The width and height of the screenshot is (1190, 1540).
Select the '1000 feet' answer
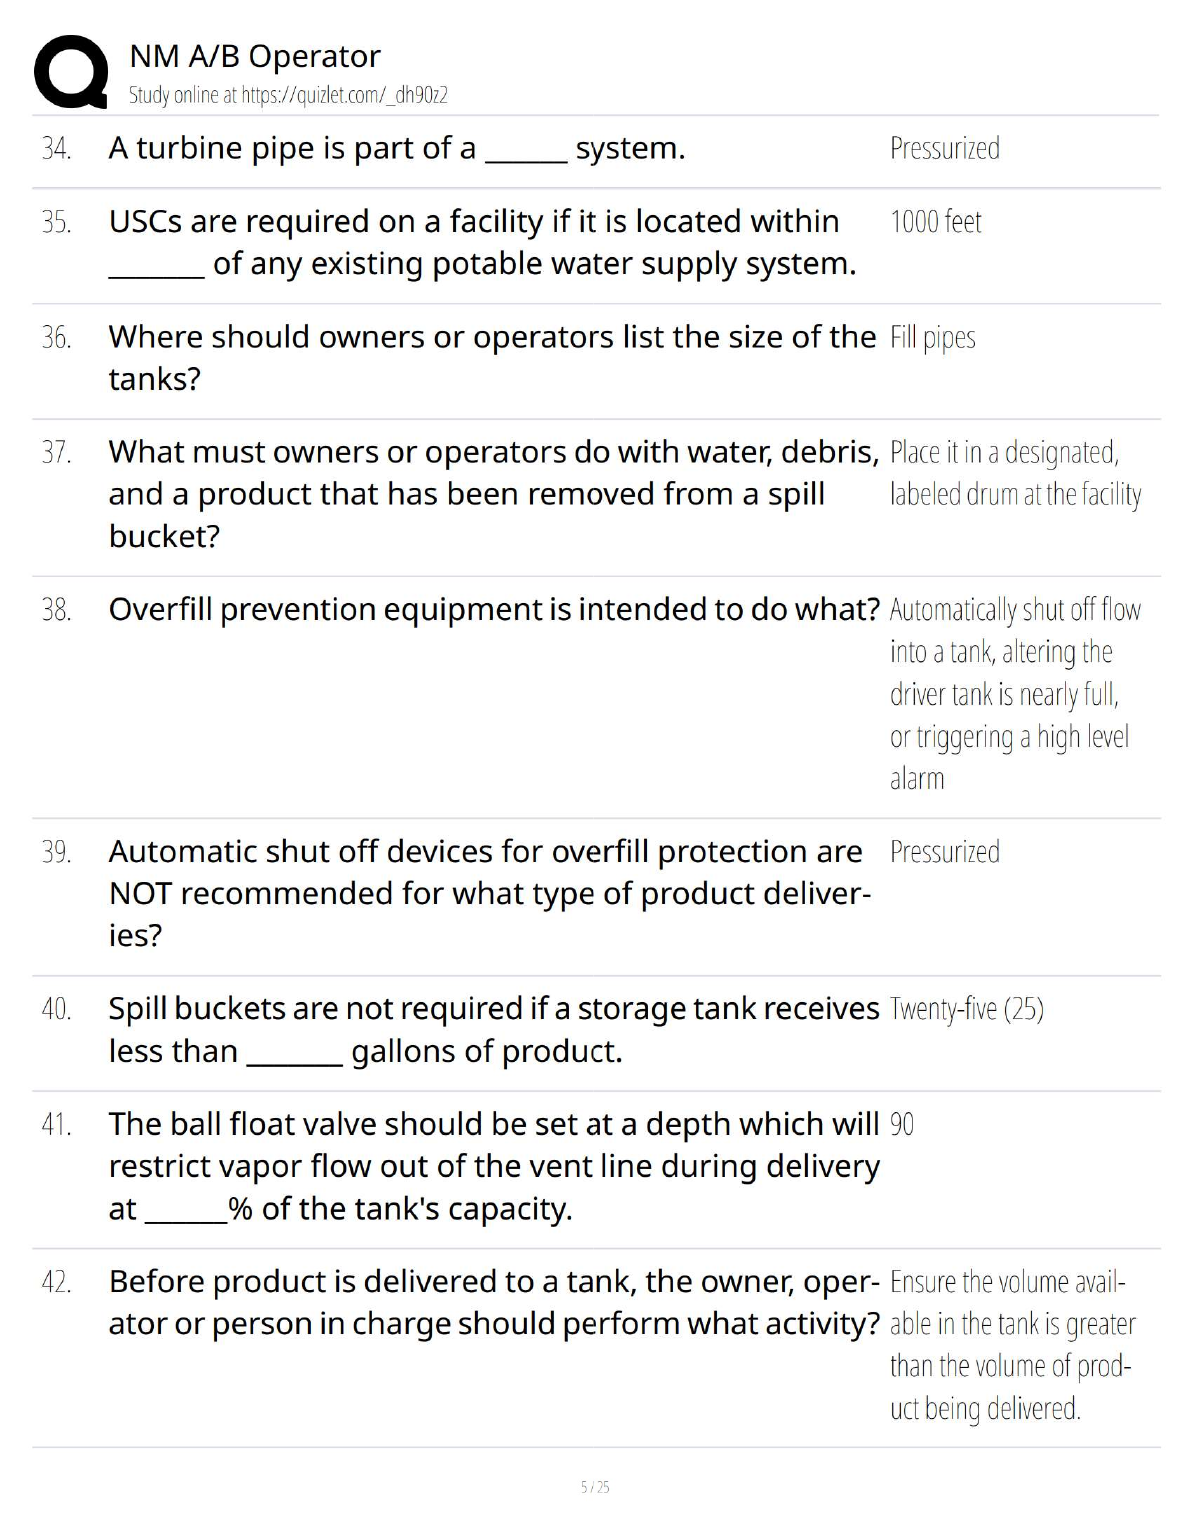point(935,221)
